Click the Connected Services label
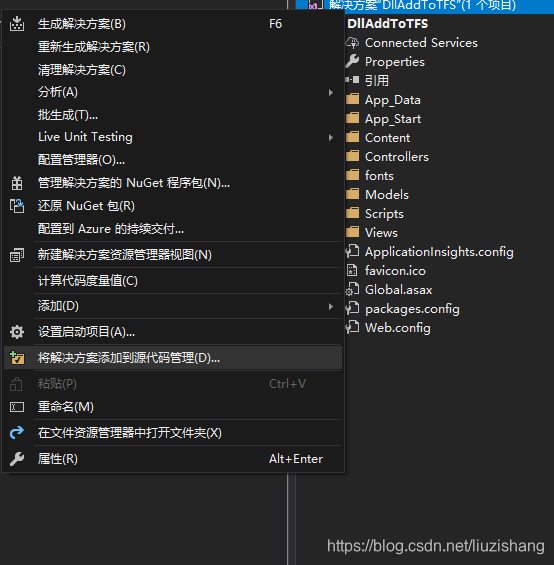This screenshot has height=565, width=554. click(x=421, y=43)
